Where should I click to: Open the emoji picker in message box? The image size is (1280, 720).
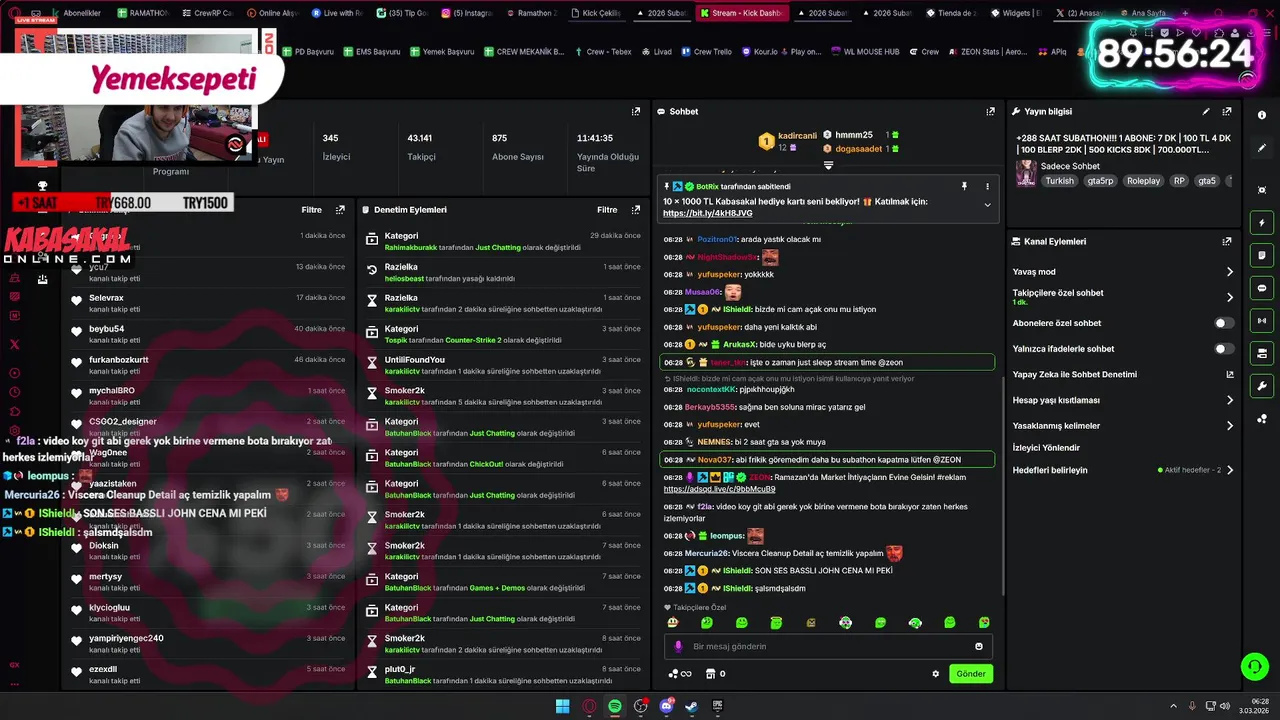(x=979, y=647)
